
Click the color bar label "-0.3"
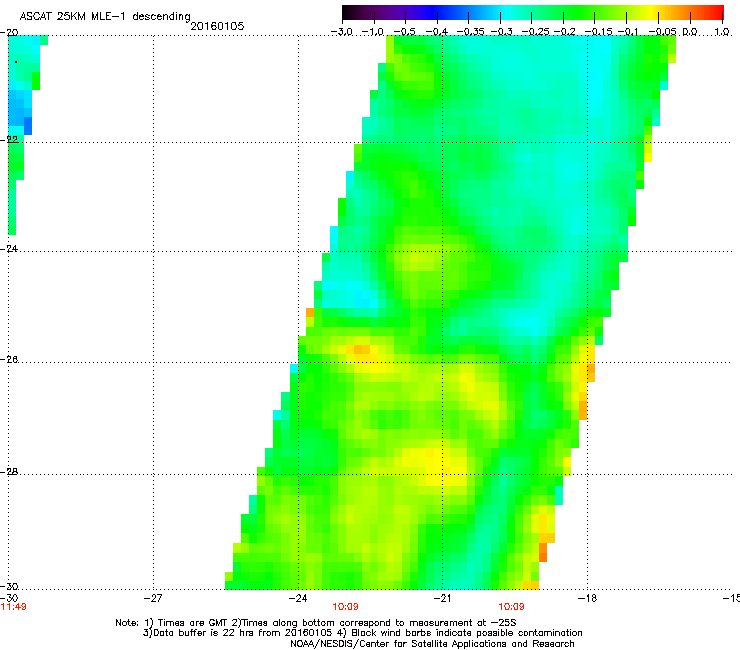click(x=501, y=32)
